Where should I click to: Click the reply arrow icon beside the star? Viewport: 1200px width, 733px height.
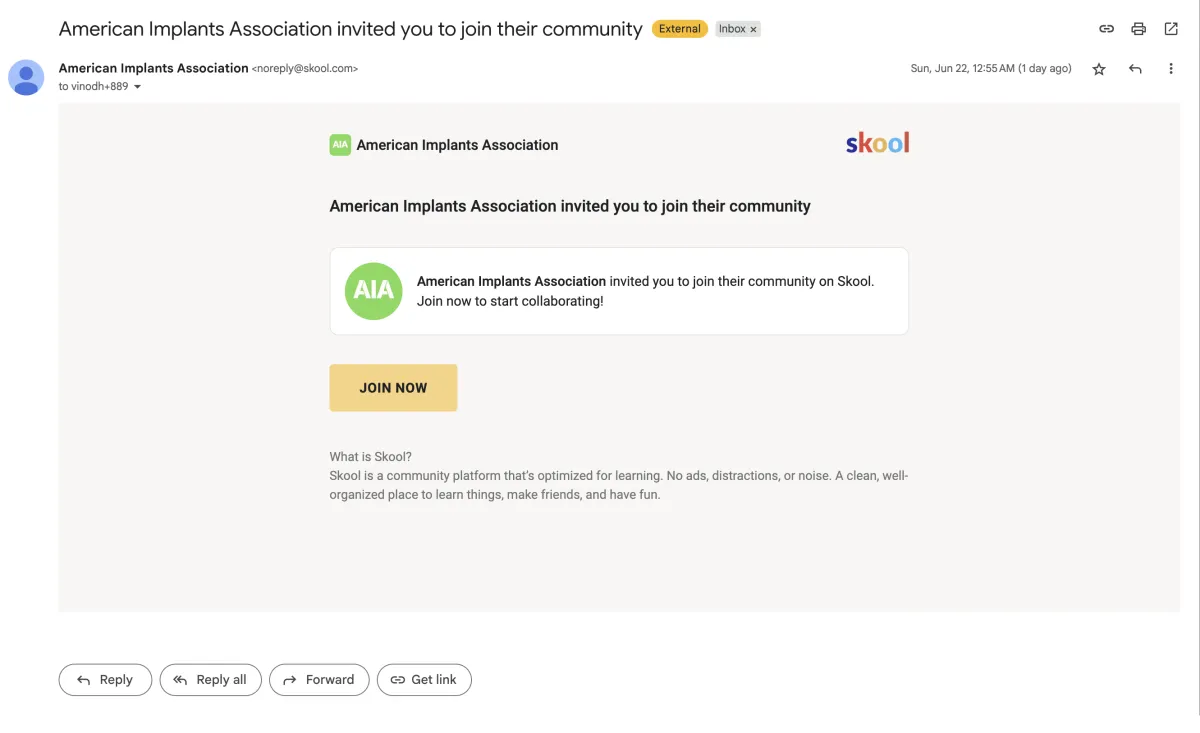1135,69
